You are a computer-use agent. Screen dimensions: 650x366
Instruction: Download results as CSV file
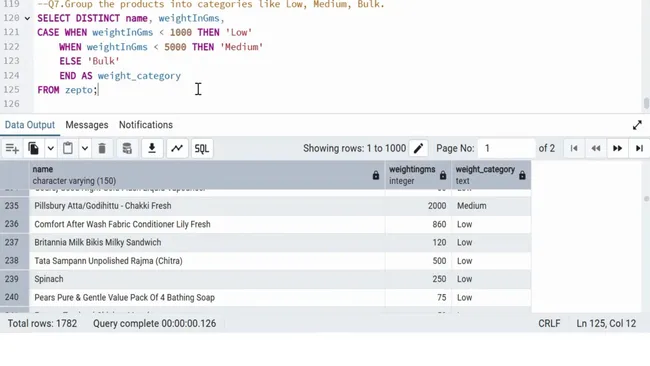[152, 148]
